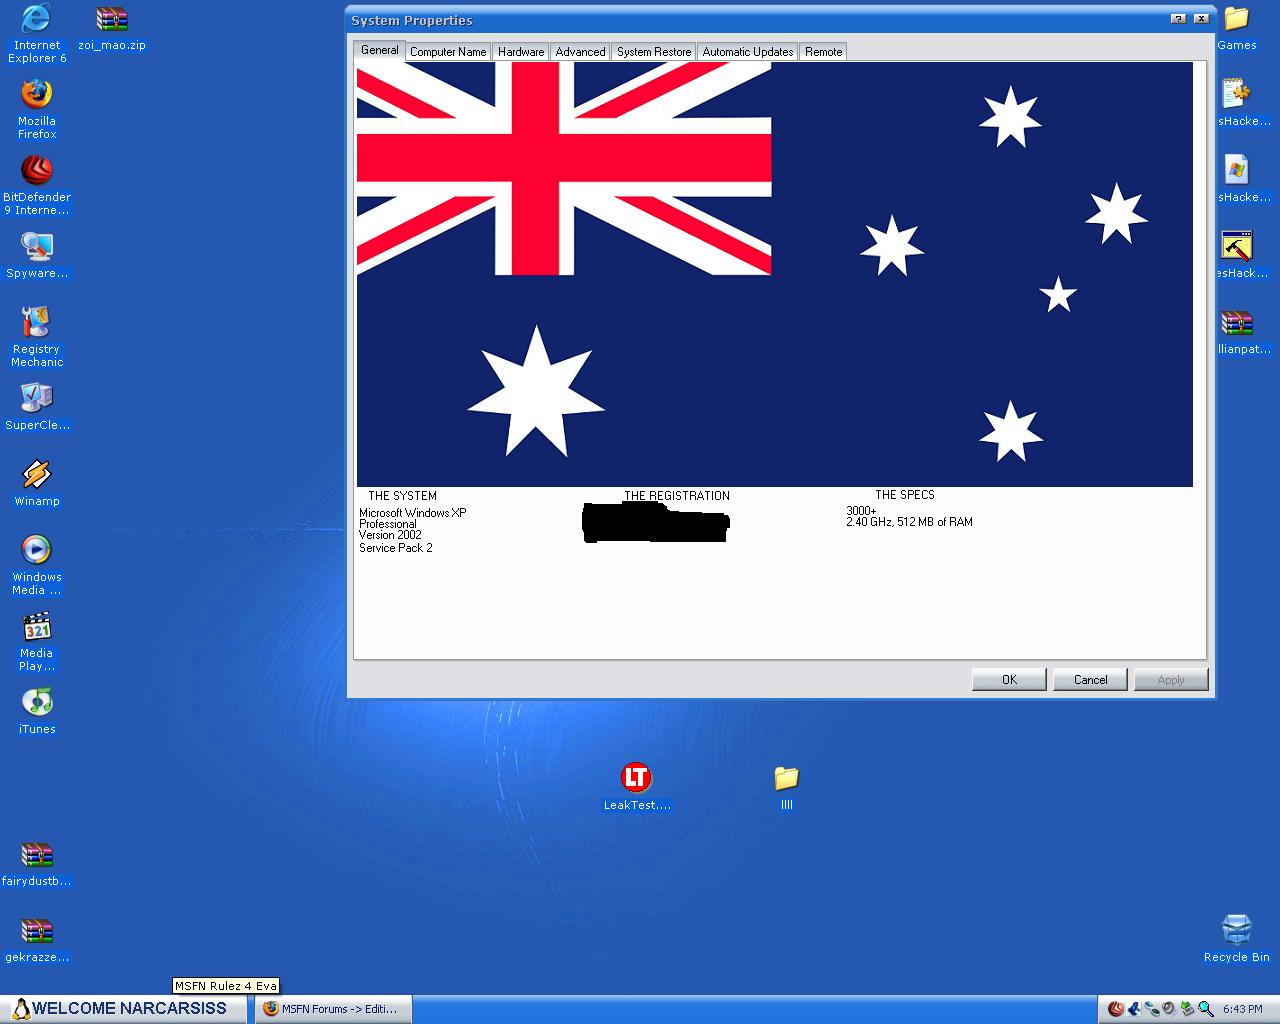Launch the Winamp desktop icon
This screenshot has width=1280, height=1024.
pos(37,484)
